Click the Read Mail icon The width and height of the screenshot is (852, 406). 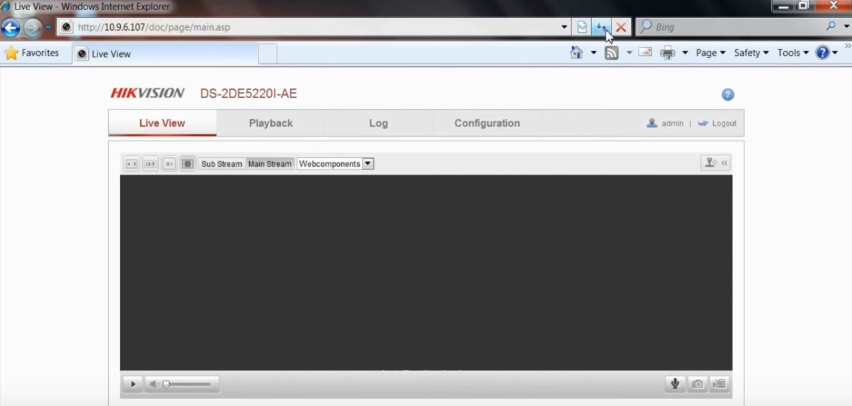click(645, 52)
